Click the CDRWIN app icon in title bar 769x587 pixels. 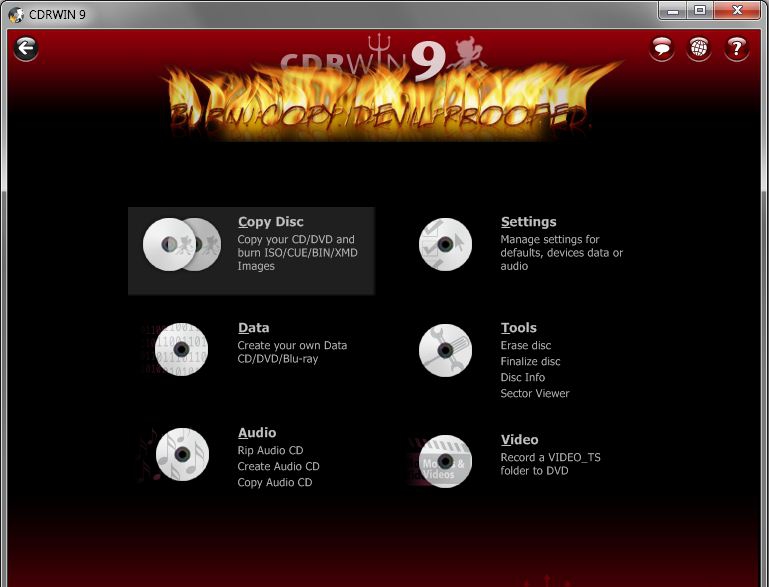[16, 15]
